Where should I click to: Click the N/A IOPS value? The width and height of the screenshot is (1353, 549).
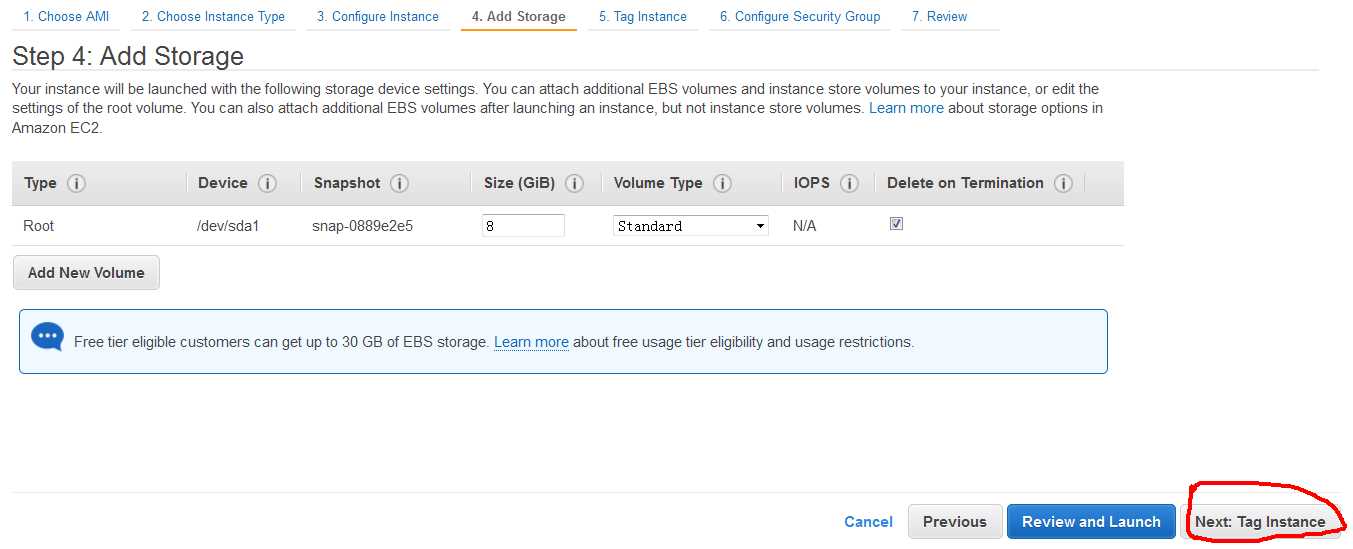tap(804, 226)
